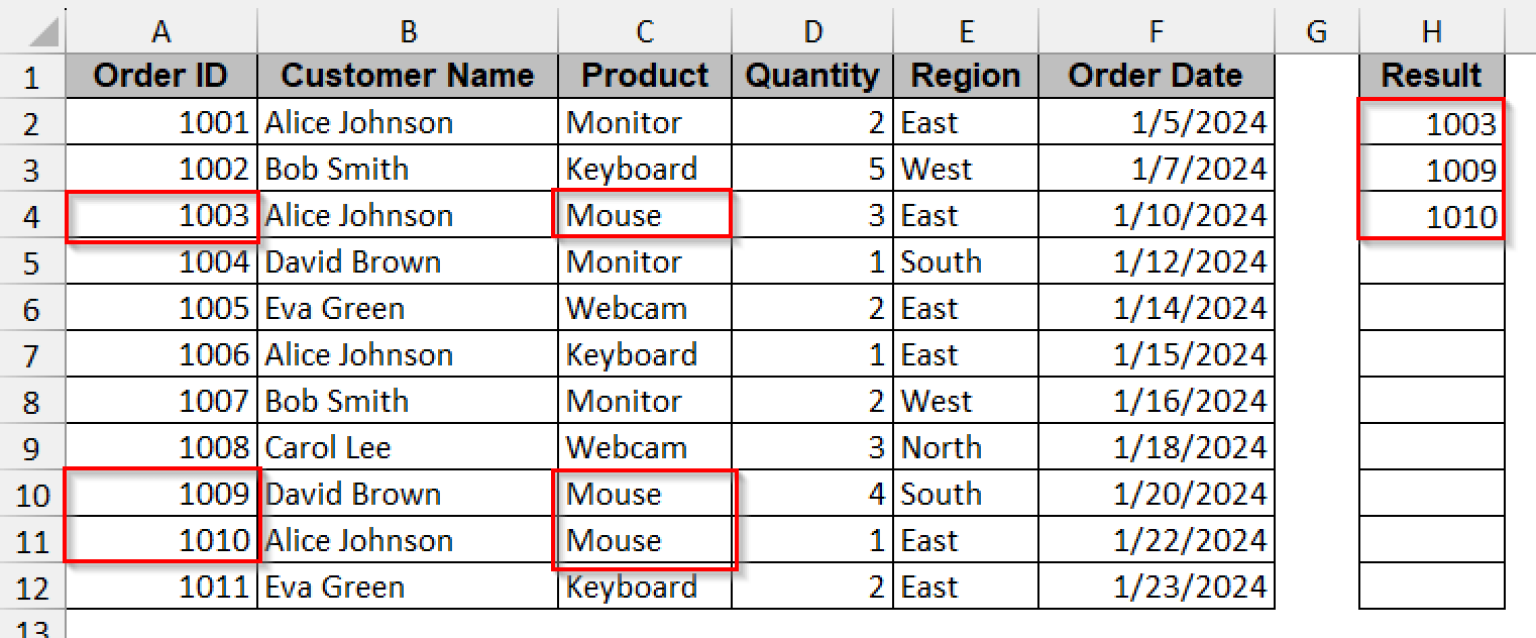Click the Order ID header cell
The image size is (1536, 638).
[x=160, y=75]
